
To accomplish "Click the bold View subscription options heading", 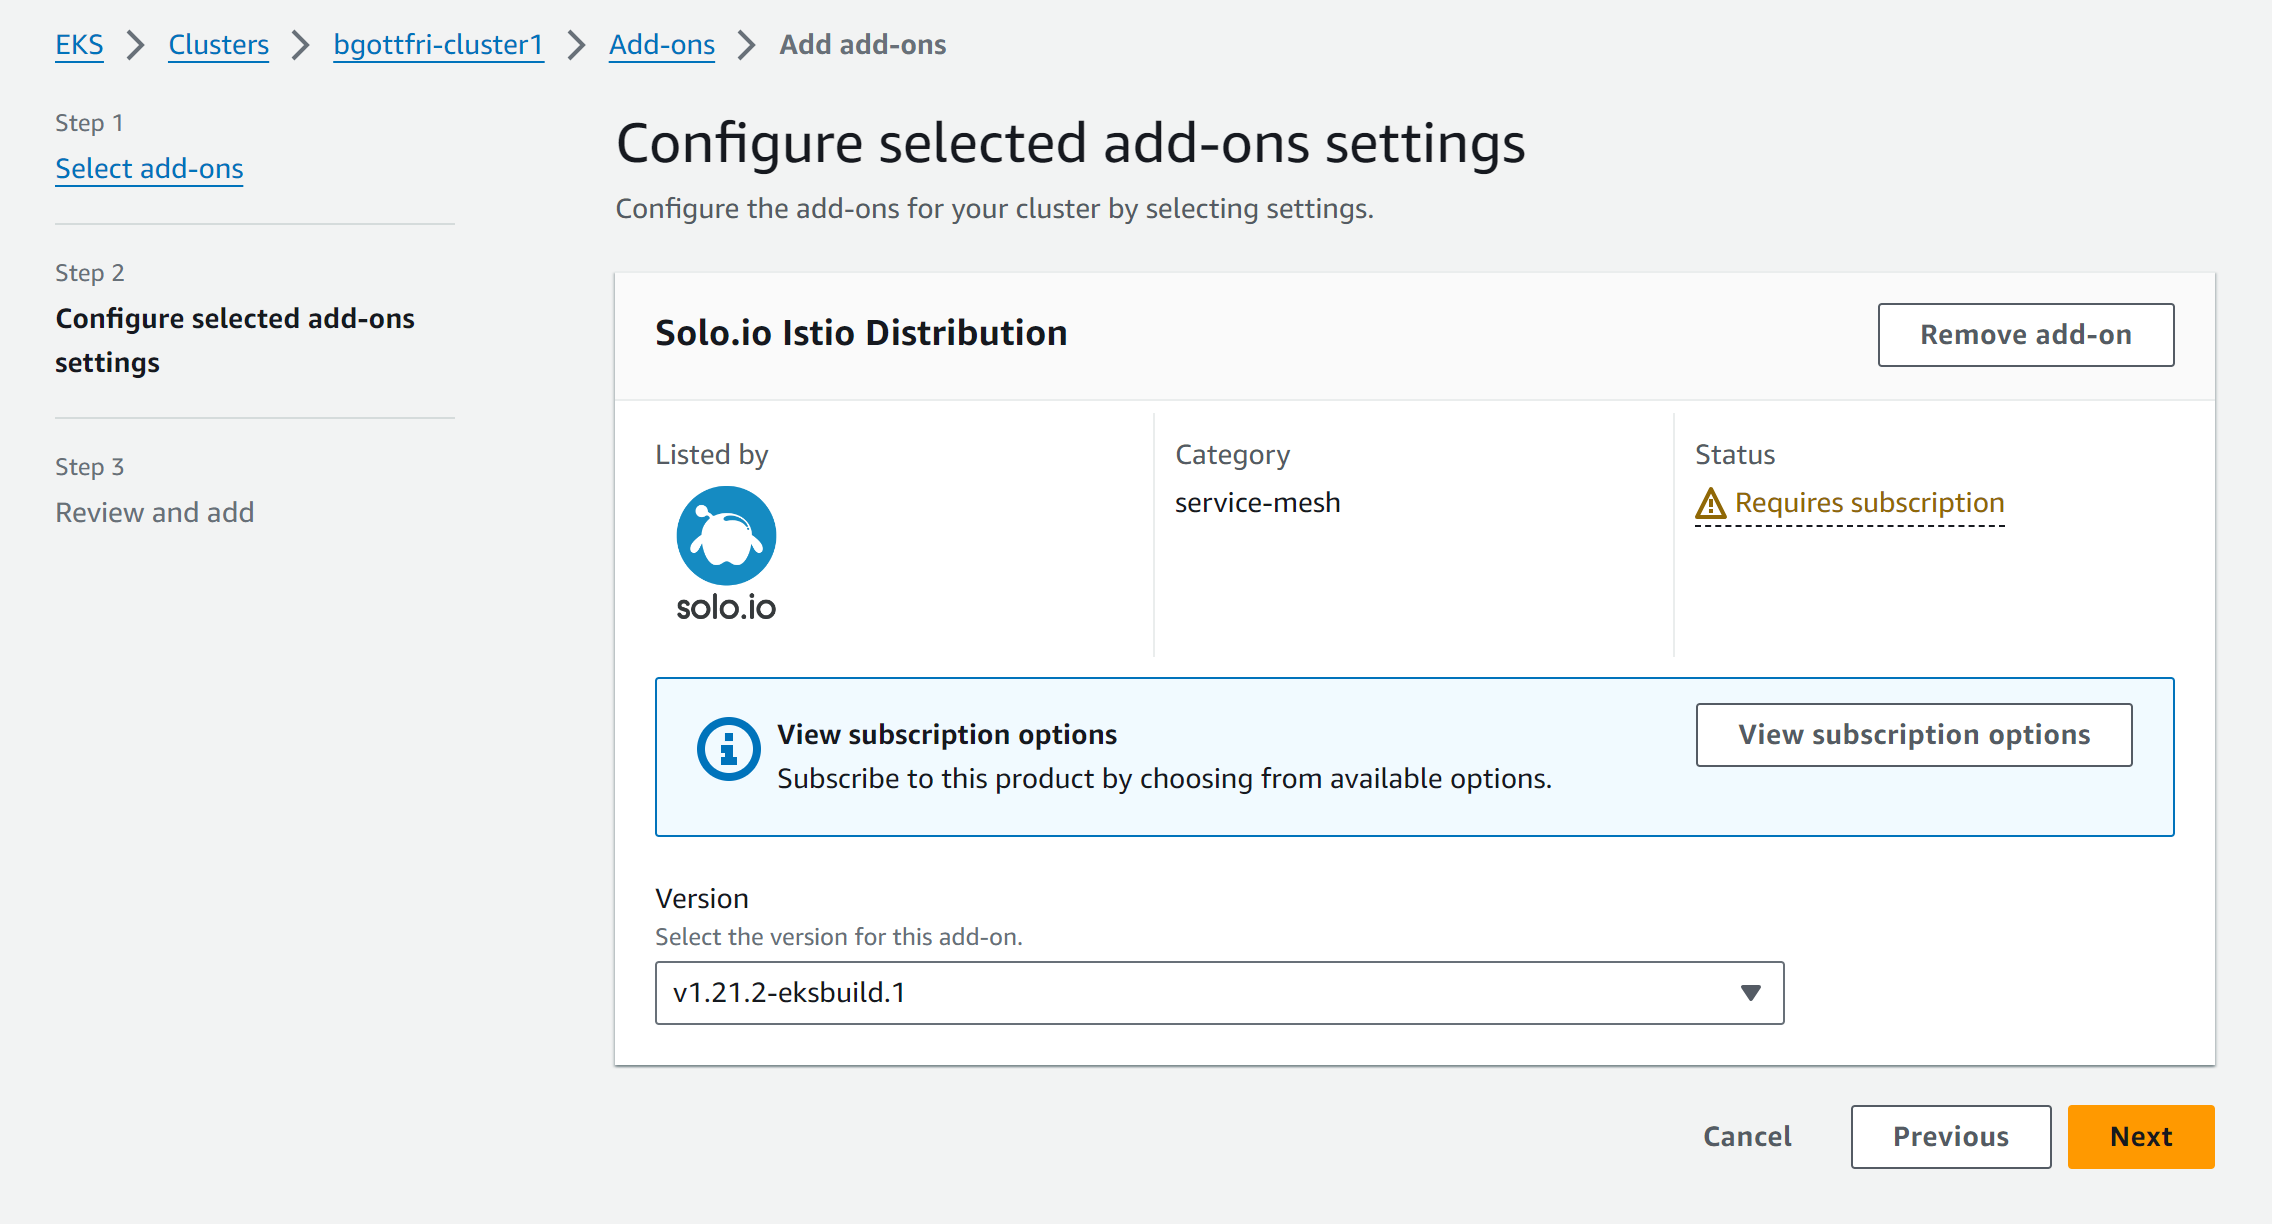I will click(x=947, y=735).
